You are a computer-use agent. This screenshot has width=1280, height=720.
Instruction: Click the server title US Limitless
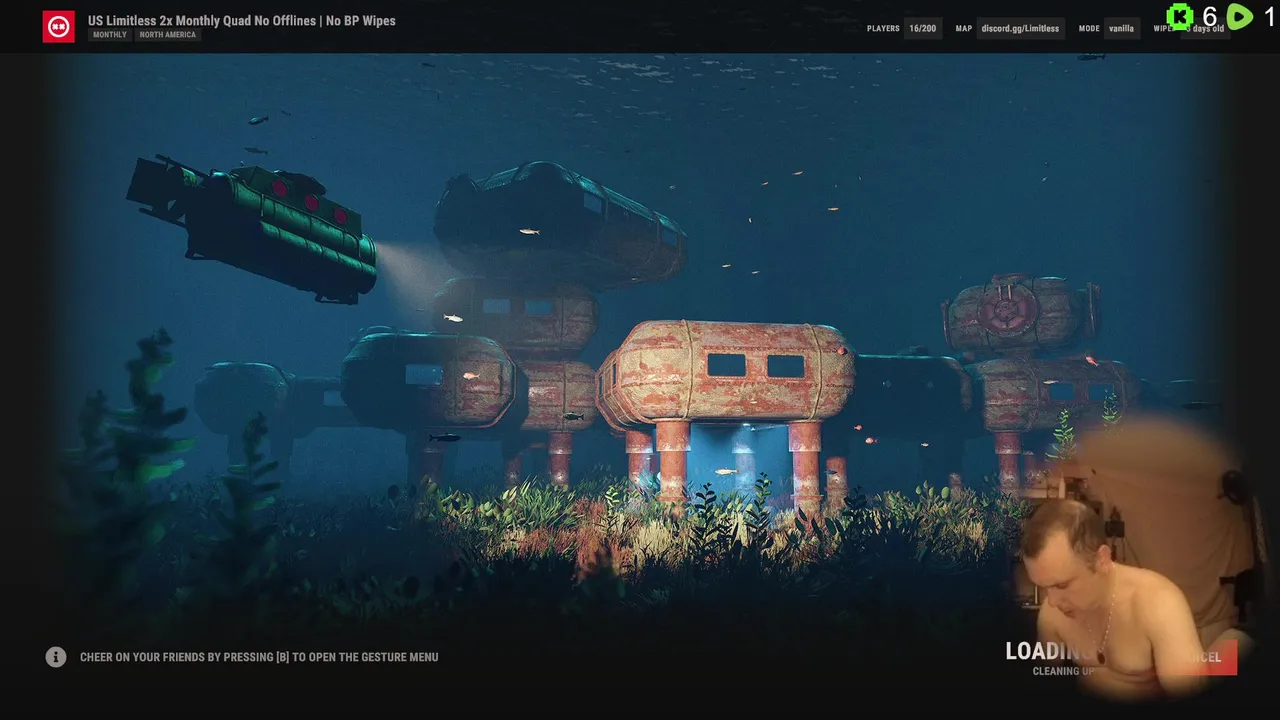242,20
